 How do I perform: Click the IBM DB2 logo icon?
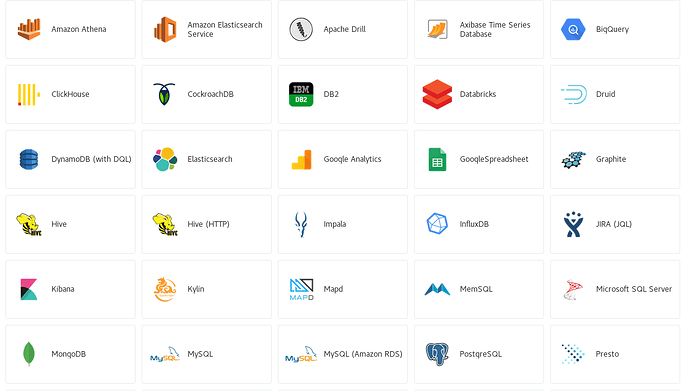301,94
